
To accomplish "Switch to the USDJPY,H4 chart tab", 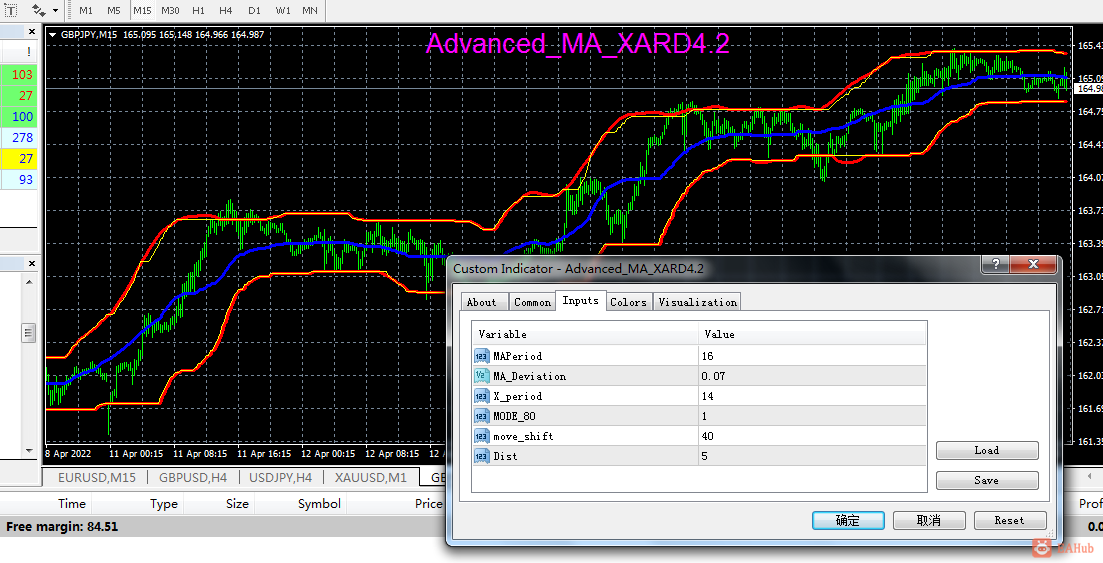I will coord(280,477).
